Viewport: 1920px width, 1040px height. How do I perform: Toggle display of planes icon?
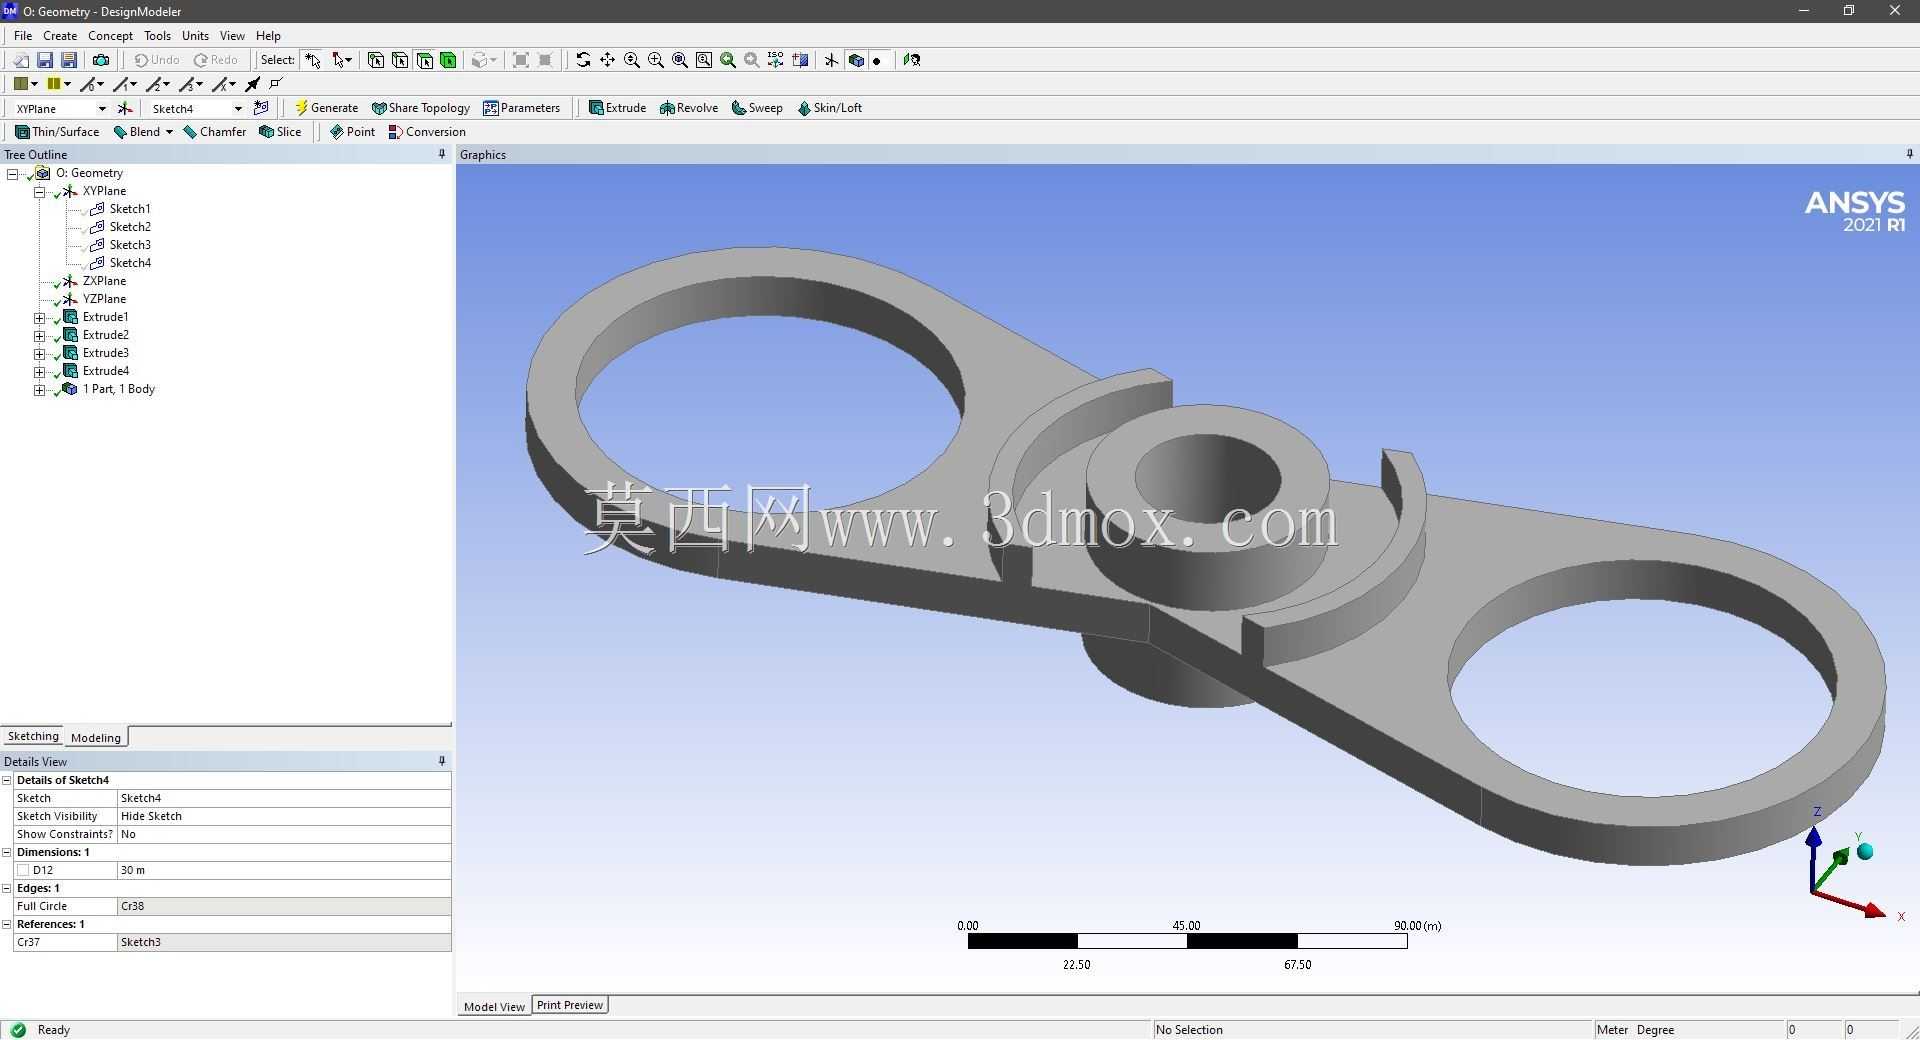click(831, 60)
